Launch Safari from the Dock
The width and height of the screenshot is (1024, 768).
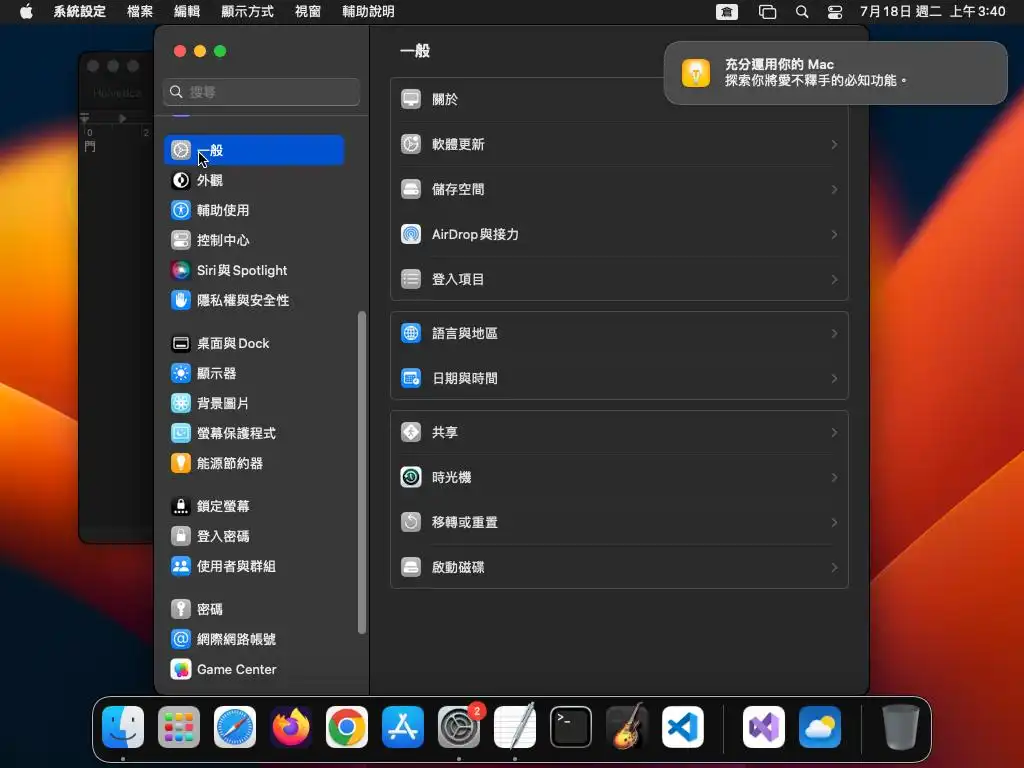[x=235, y=727]
